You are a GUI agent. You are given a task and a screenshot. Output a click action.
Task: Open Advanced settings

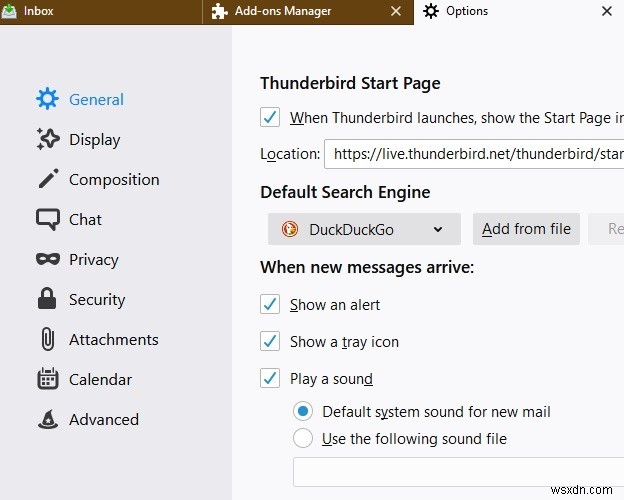pos(88,419)
